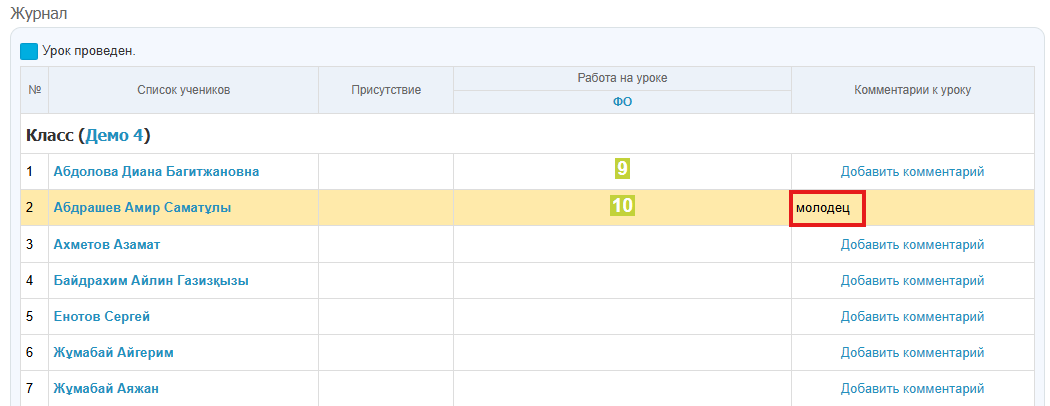This screenshot has width=1050, height=406.
Task: Open student Жұмабай Аяжан
Action: click(x=106, y=389)
